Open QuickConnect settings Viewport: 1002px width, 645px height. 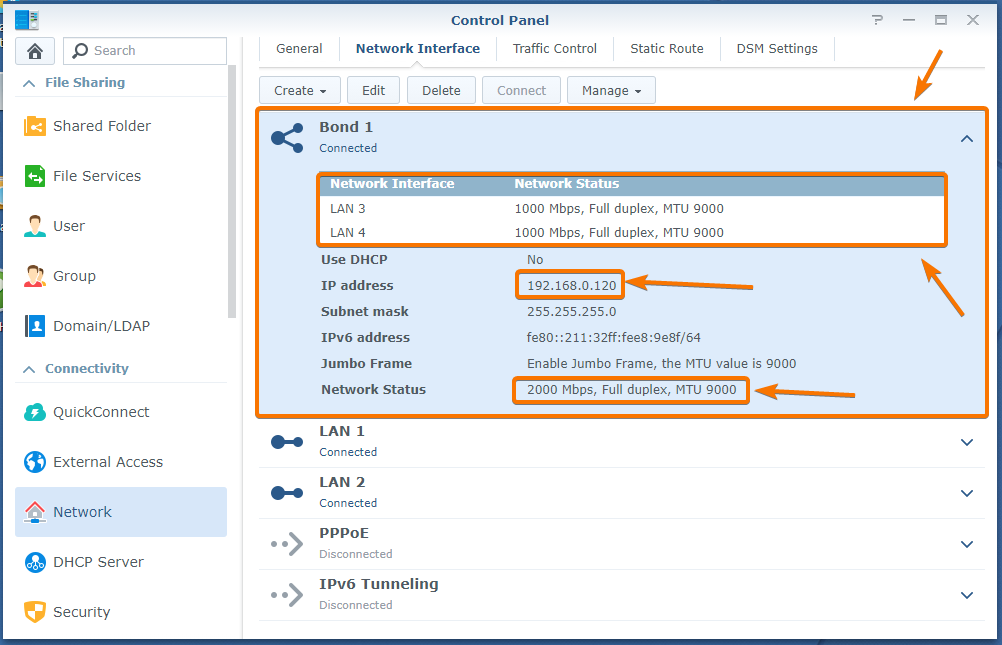pos(100,412)
